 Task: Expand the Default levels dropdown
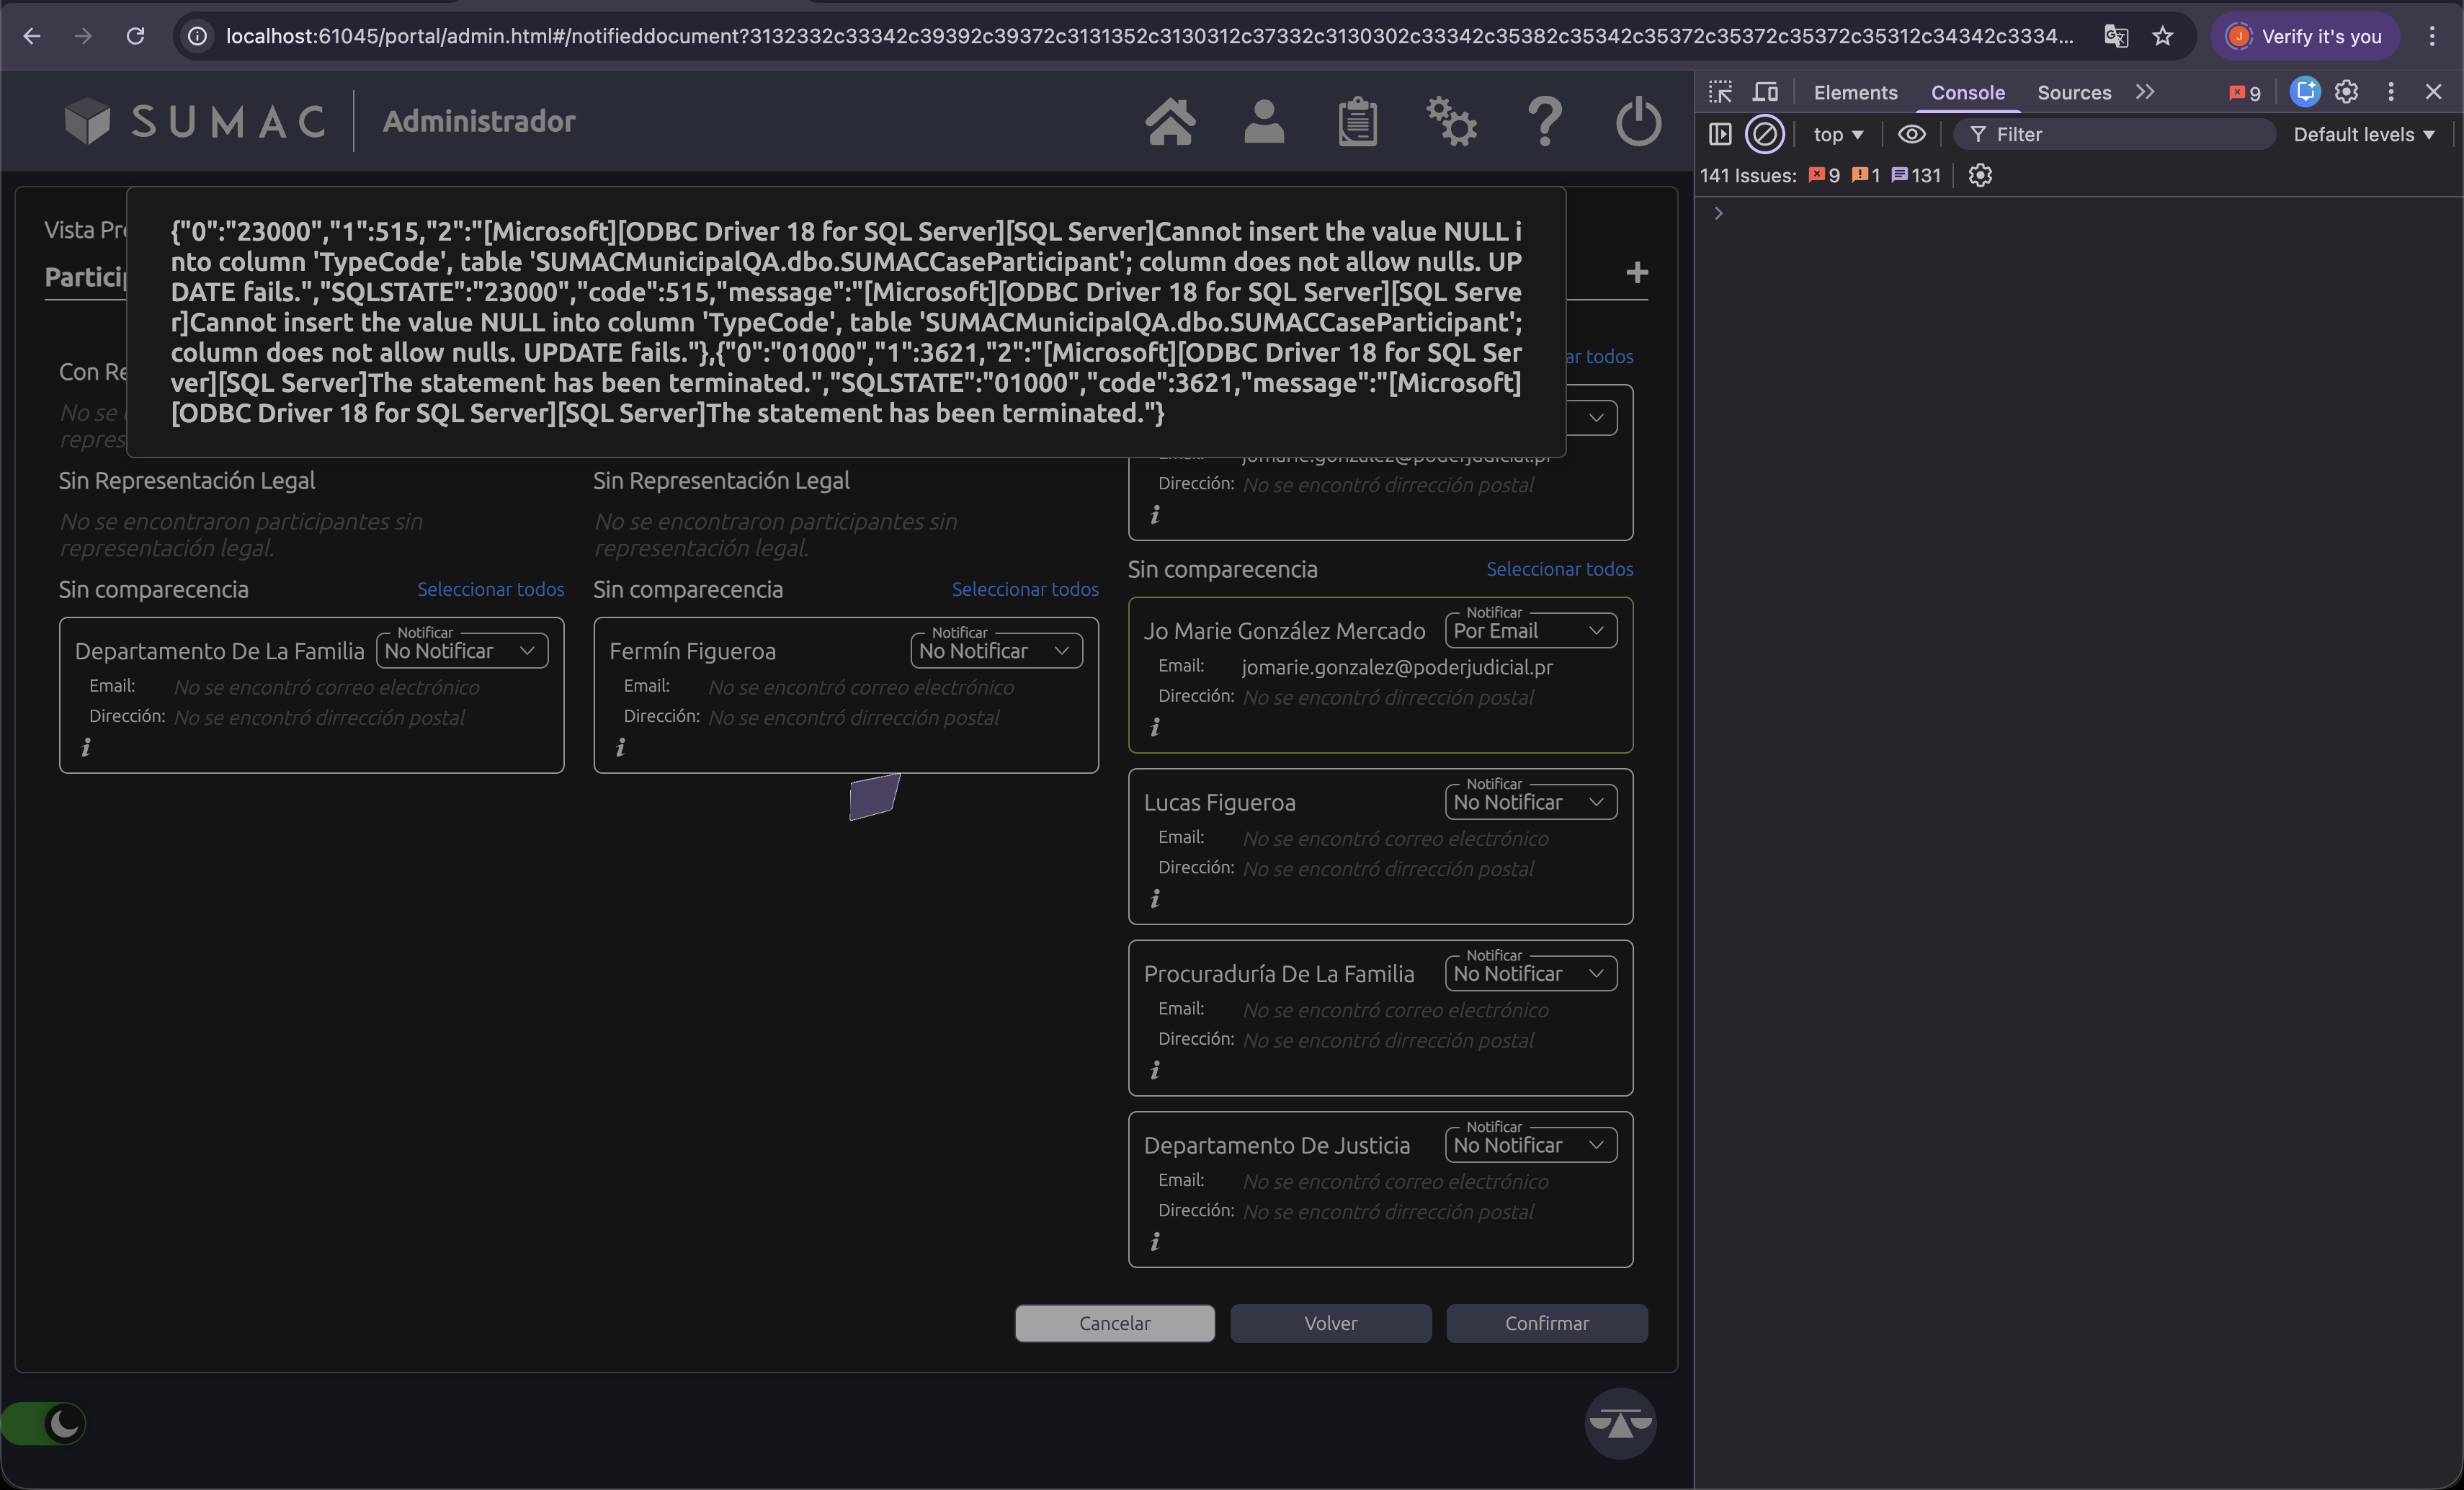2363,134
